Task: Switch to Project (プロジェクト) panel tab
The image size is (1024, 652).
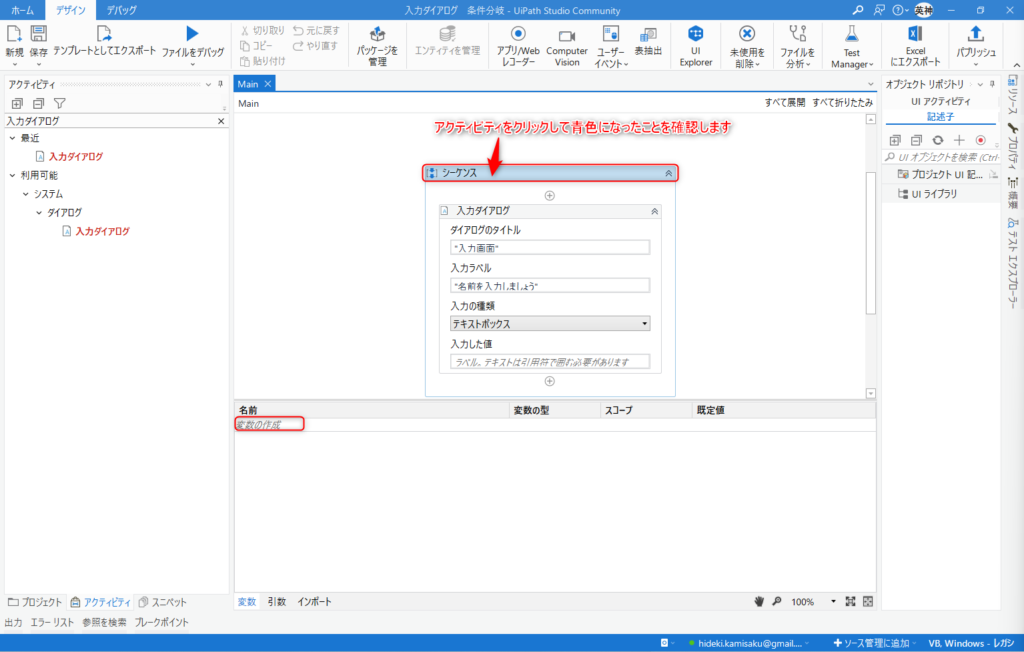Action: [x=35, y=602]
